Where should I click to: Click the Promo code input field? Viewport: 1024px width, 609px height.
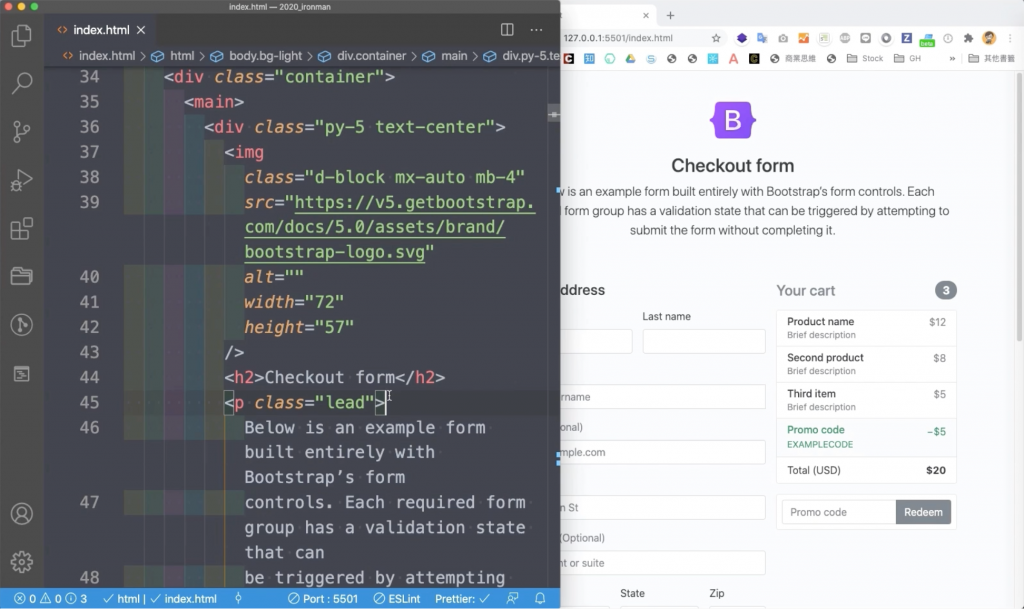(x=839, y=512)
